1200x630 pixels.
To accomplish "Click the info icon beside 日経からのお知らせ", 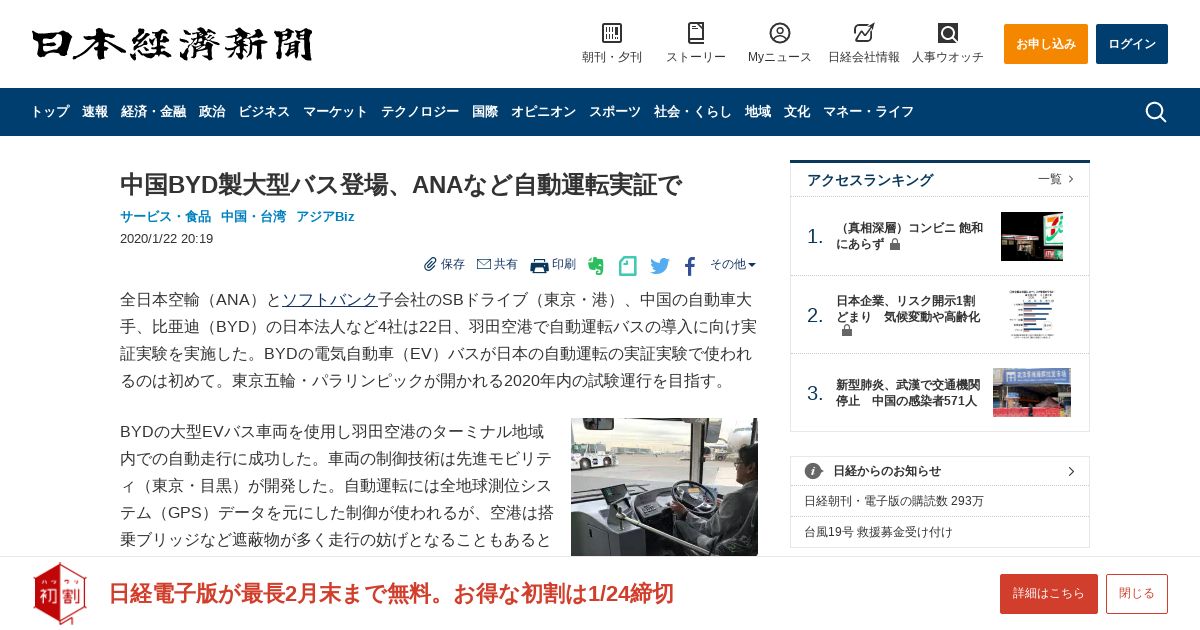I will pyautogui.click(x=813, y=471).
